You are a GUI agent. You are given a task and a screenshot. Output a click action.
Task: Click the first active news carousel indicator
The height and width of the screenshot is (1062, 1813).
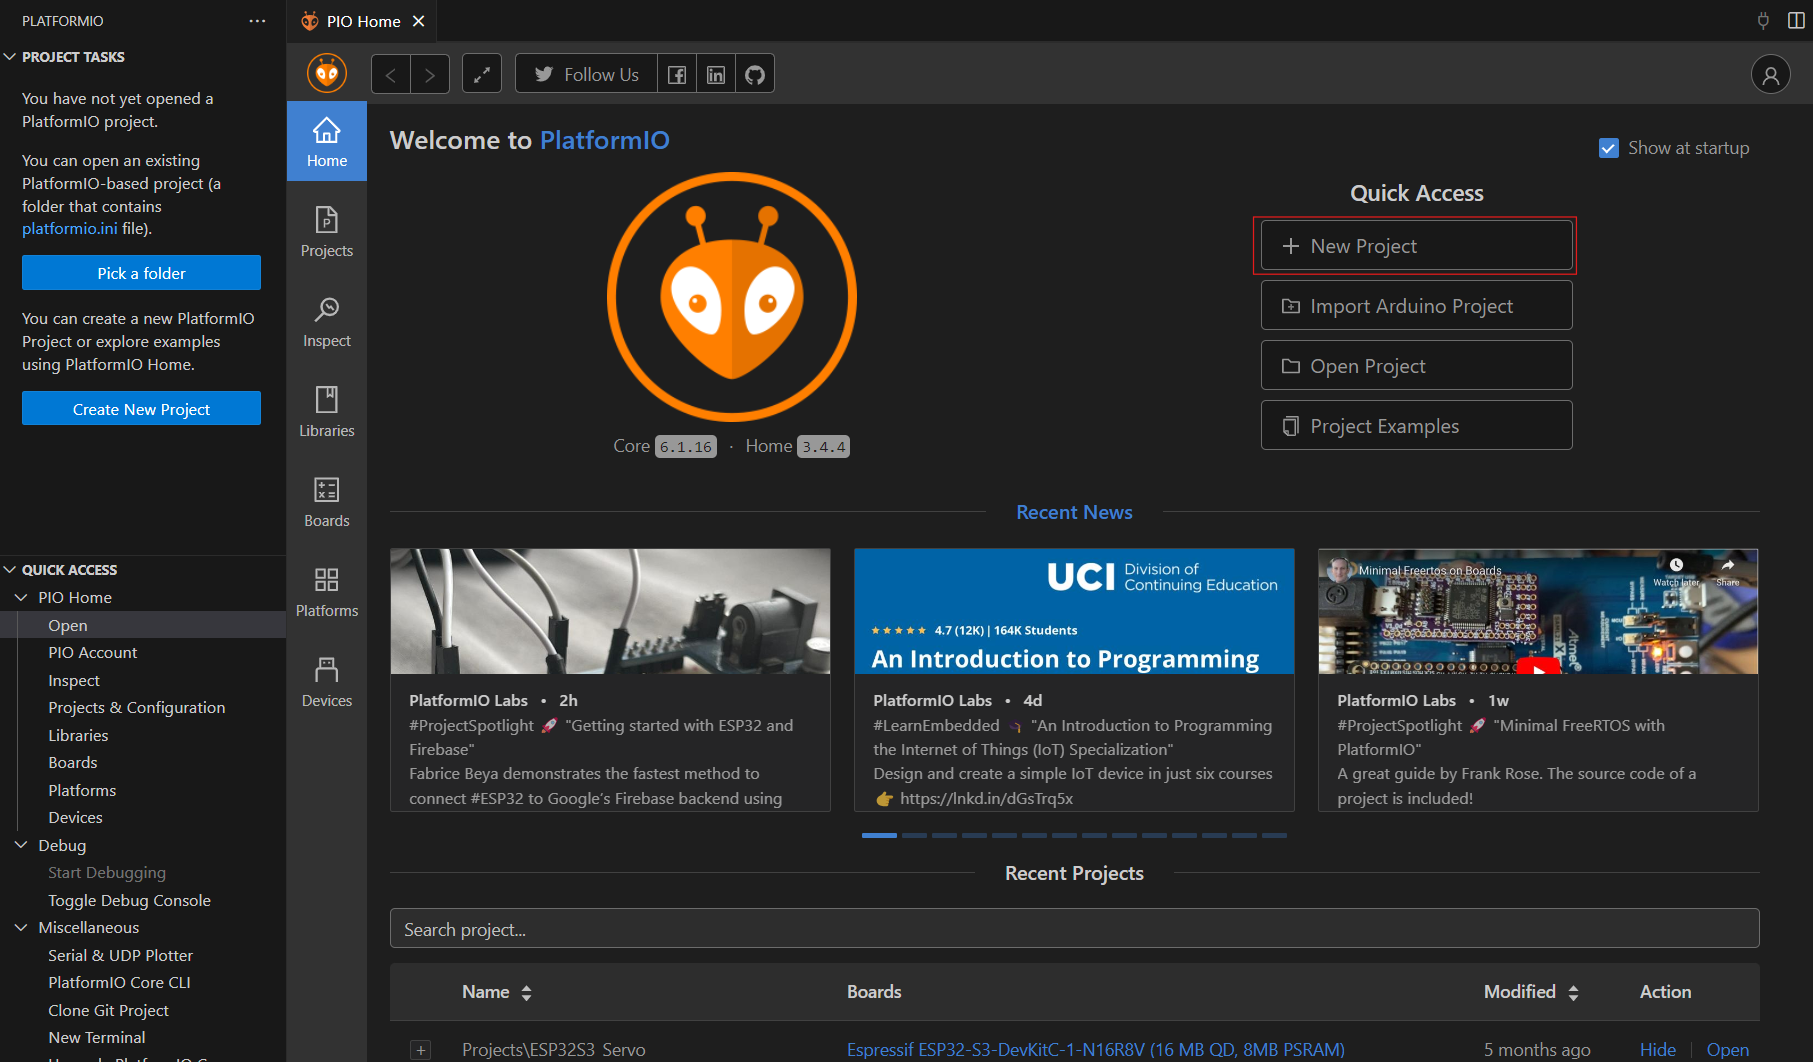click(879, 835)
